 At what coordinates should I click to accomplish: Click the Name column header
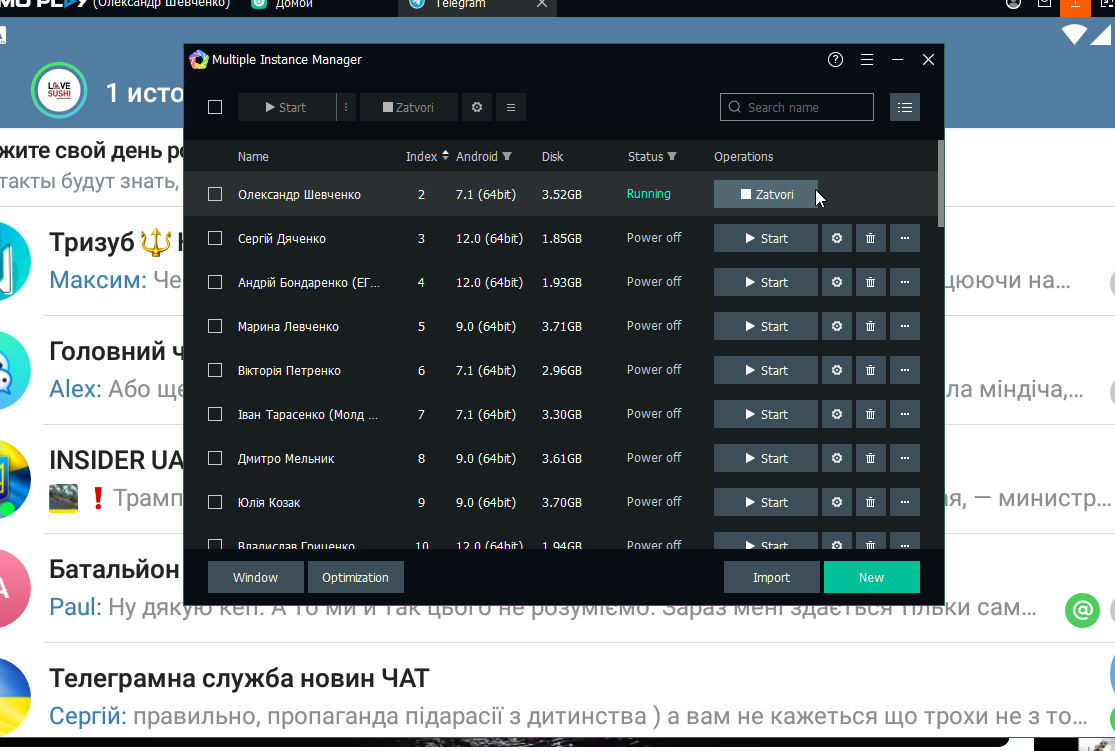coord(253,156)
